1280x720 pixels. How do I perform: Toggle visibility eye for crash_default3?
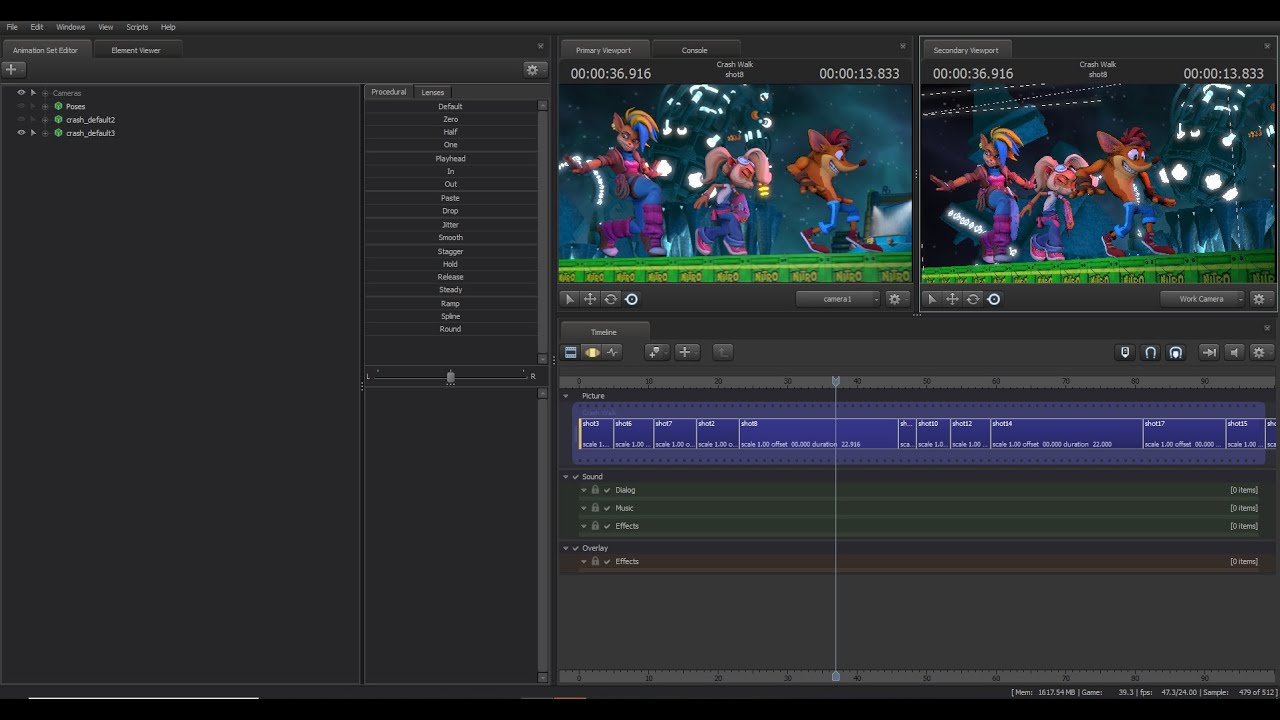click(x=21, y=133)
